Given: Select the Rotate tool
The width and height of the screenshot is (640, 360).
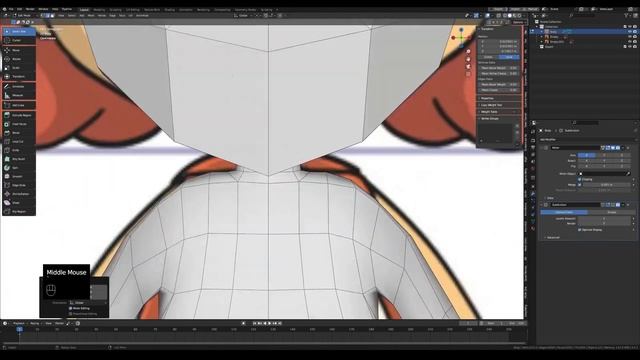Looking at the screenshot, I should click(19, 59).
